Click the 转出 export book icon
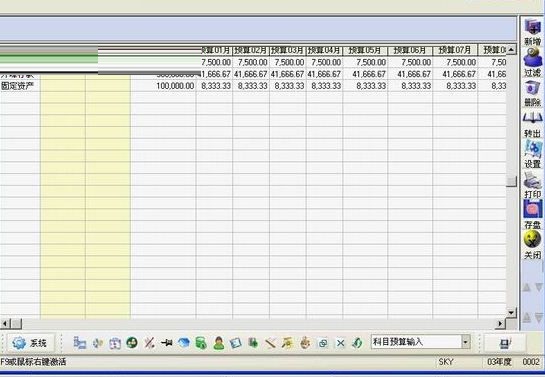This screenshot has width=545, height=377. pyautogui.click(x=532, y=119)
